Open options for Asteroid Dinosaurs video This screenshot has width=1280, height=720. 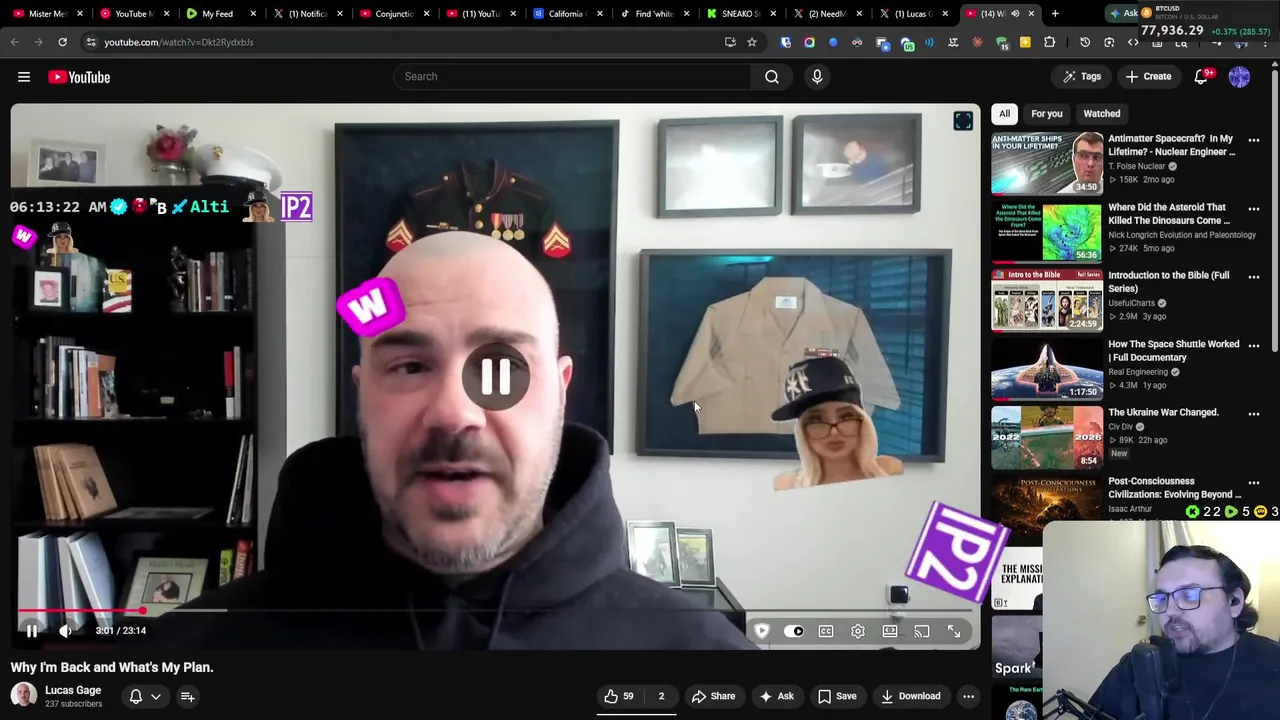click(x=1254, y=209)
